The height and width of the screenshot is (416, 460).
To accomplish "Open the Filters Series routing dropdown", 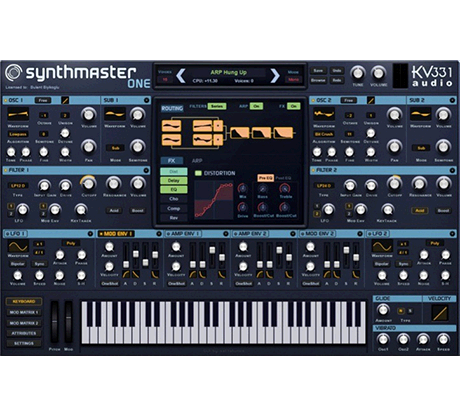I will pyautogui.click(x=217, y=106).
